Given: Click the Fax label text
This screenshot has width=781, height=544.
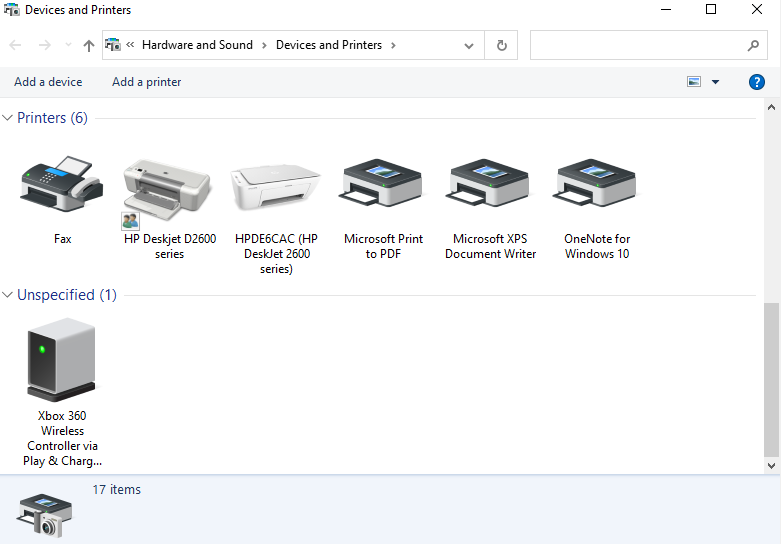Looking at the screenshot, I should [x=63, y=239].
